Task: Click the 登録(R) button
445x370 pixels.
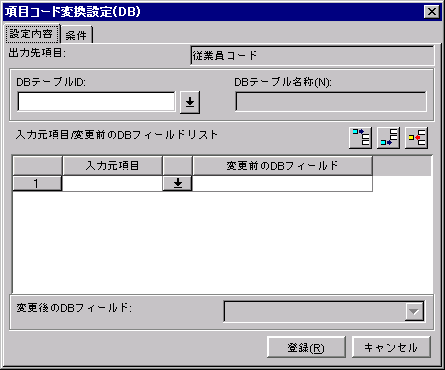Action: click(x=306, y=347)
